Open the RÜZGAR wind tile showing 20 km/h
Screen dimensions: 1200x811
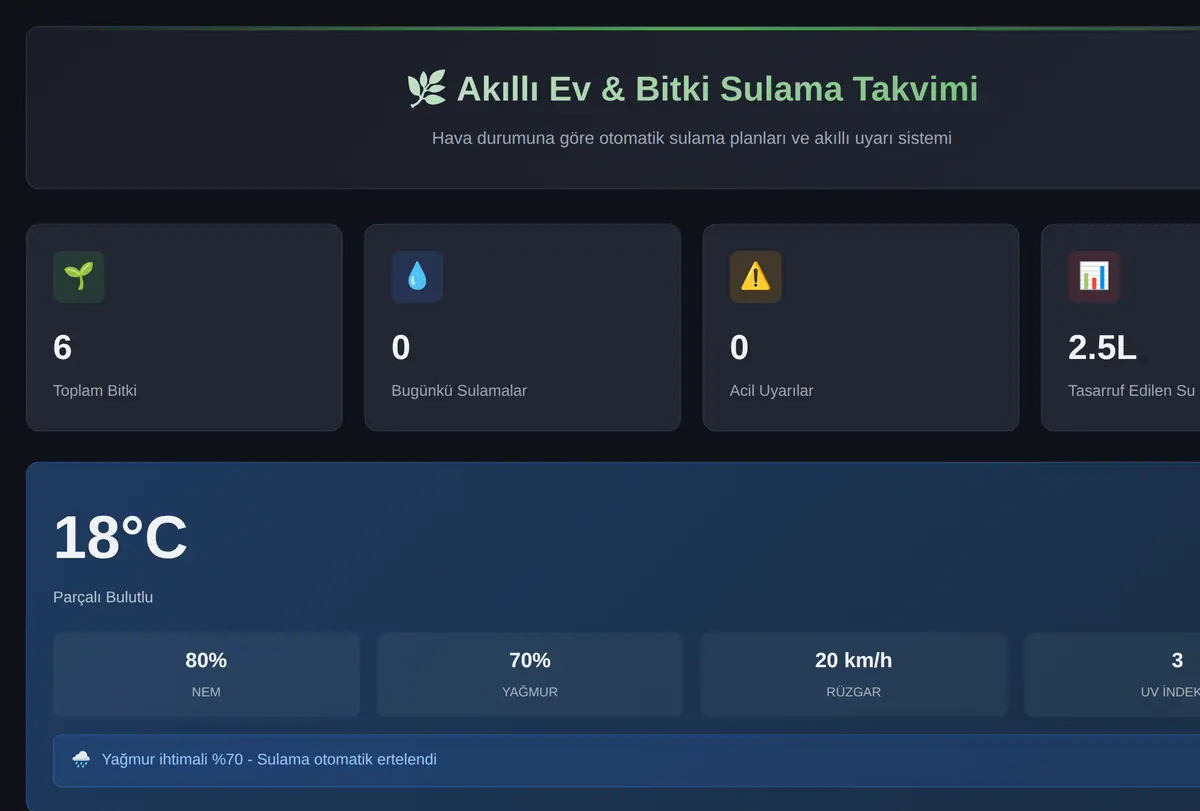[853, 674]
